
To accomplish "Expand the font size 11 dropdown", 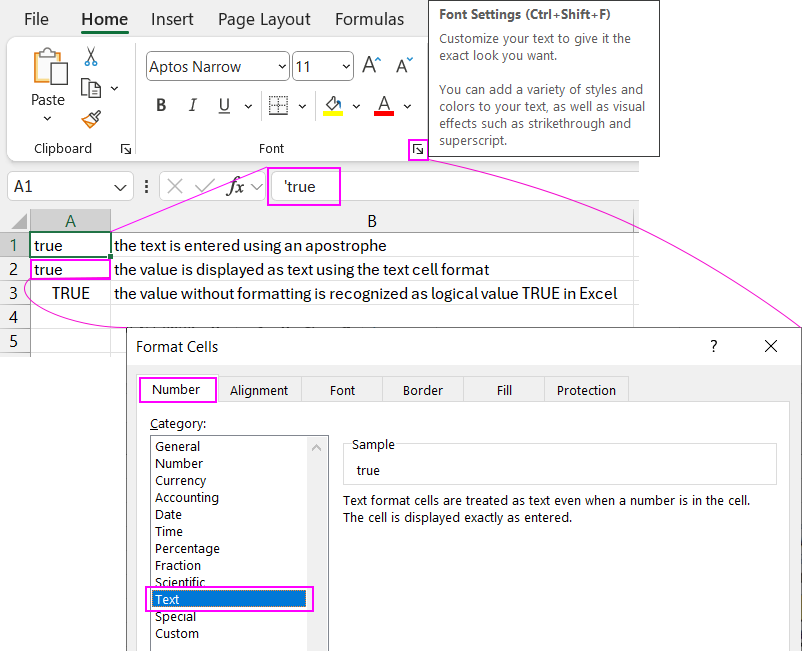I will pos(346,67).
